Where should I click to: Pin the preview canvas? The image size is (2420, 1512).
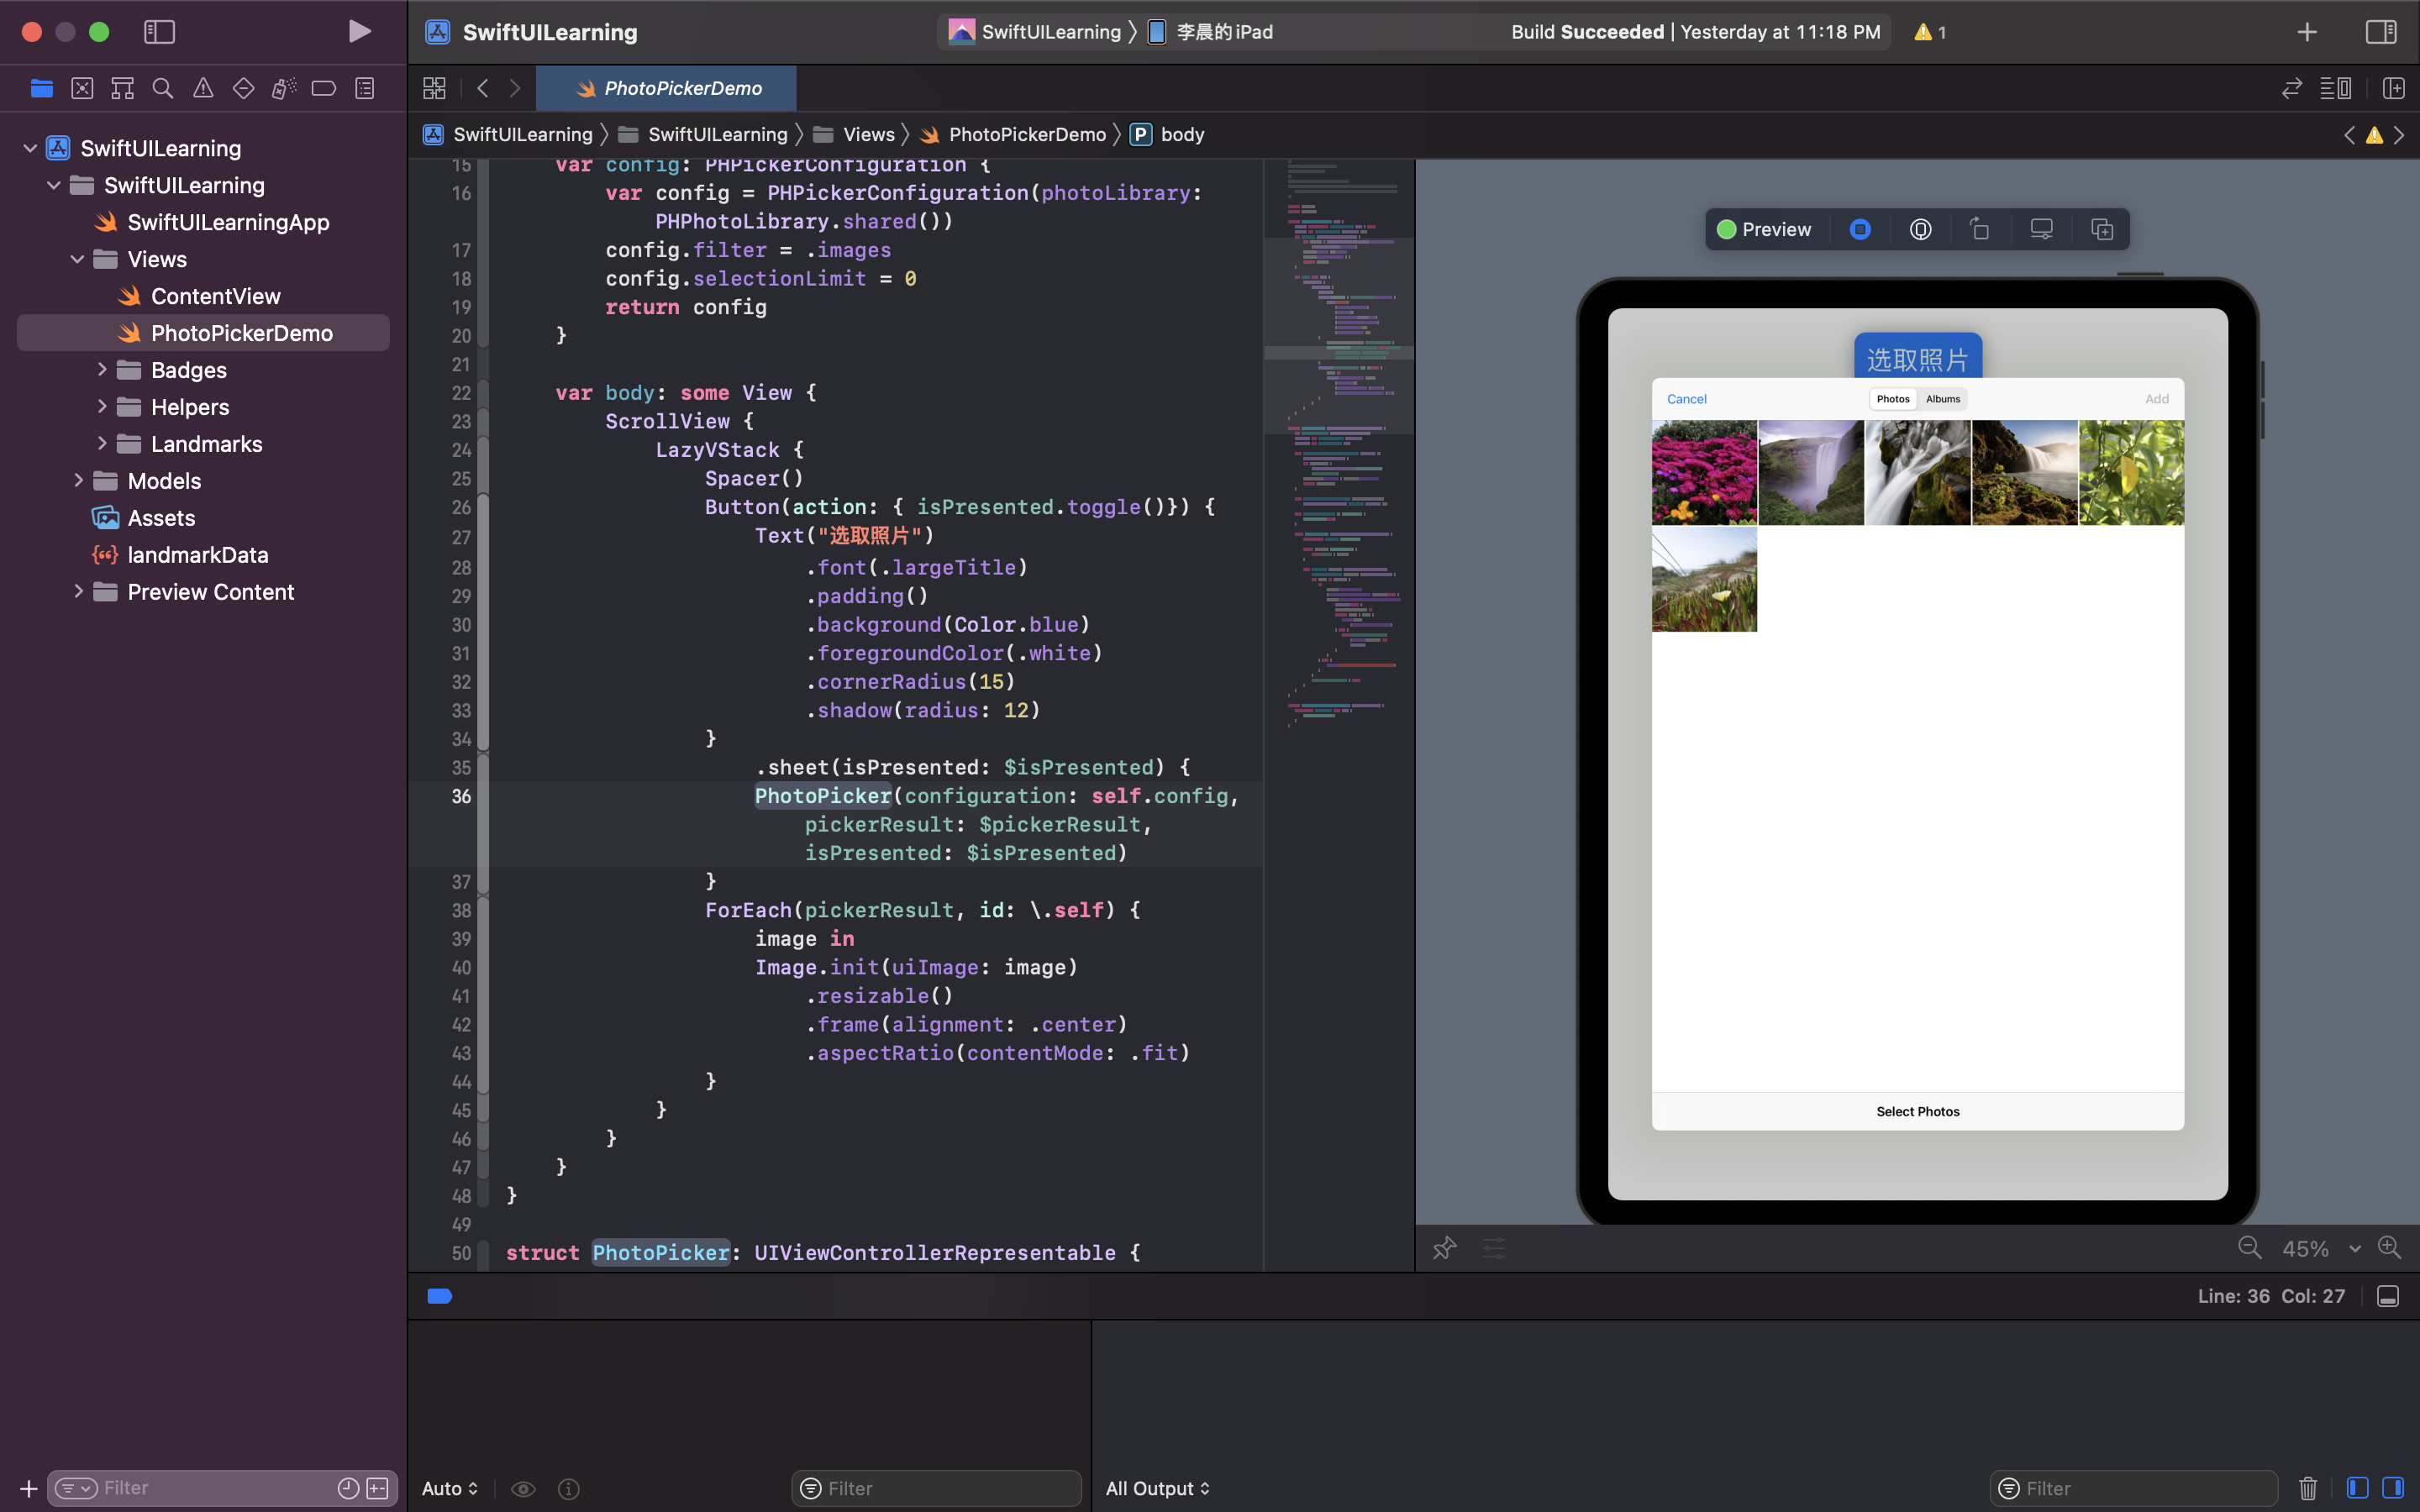(1444, 1248)
